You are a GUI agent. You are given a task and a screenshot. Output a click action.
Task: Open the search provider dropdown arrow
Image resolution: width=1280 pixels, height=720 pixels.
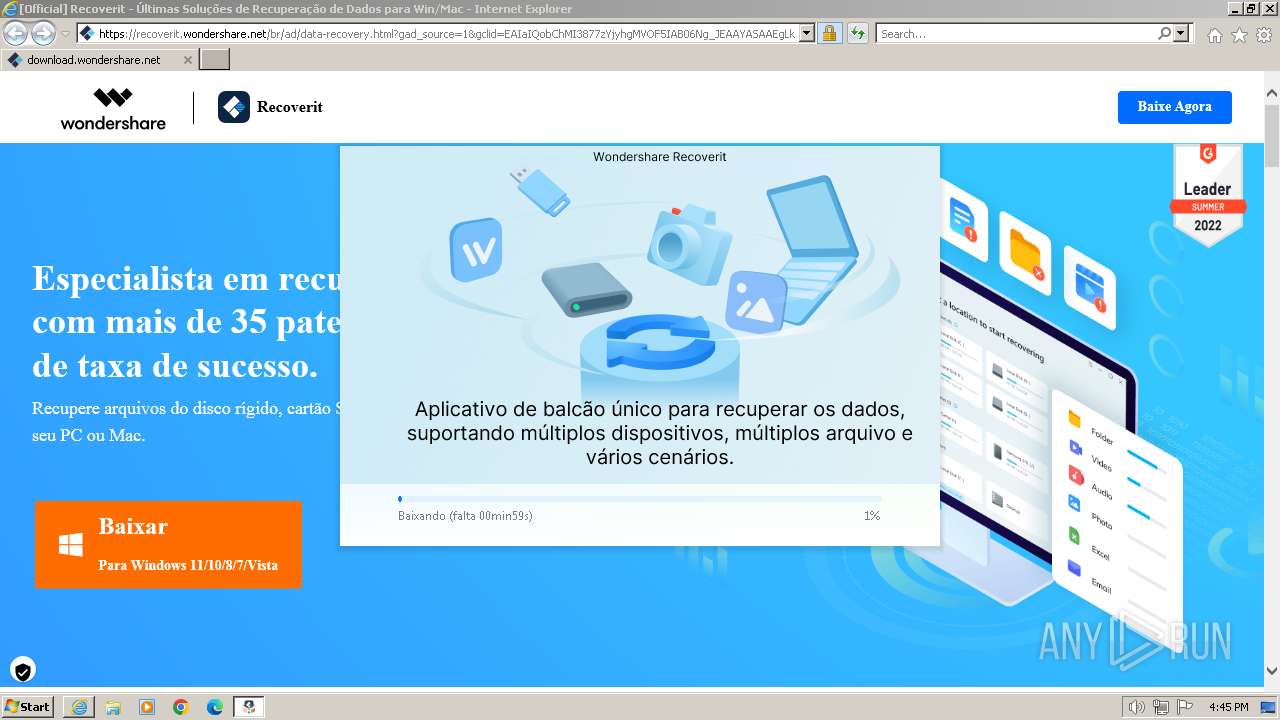pos(1182,34)
